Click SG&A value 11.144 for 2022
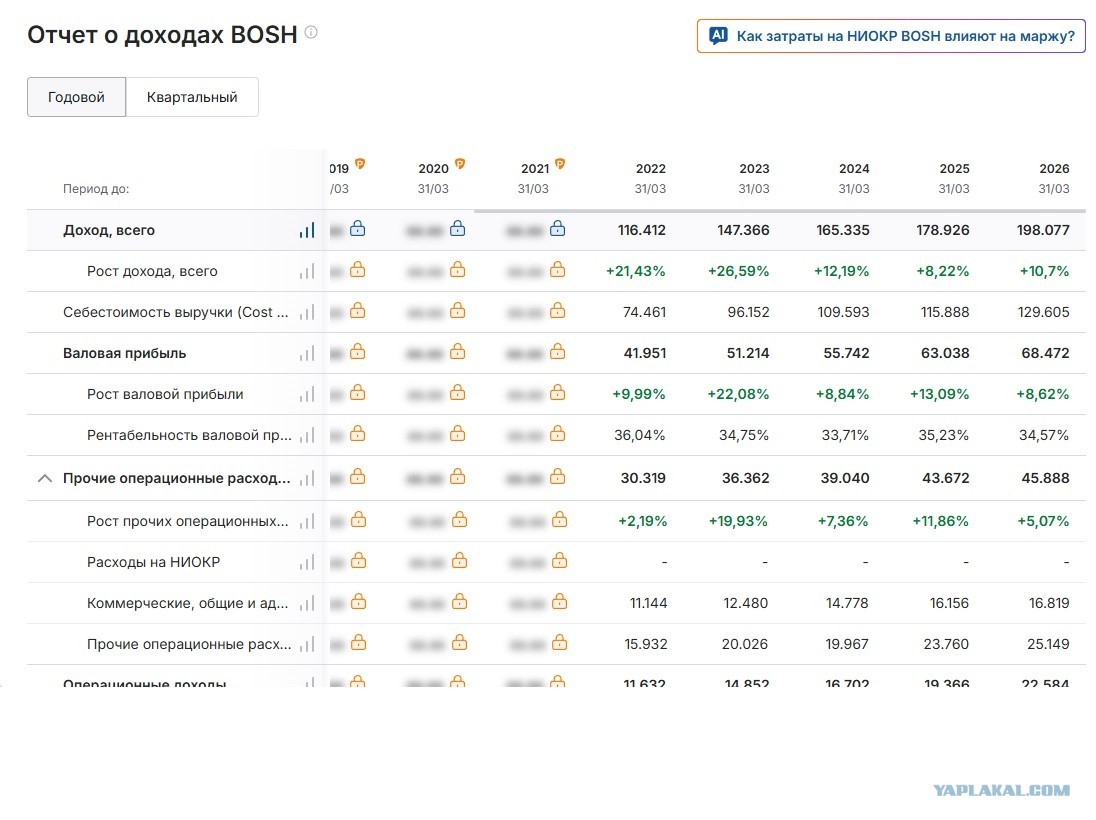The height and width of the screenshot is (820, 1096). (649, 603)
